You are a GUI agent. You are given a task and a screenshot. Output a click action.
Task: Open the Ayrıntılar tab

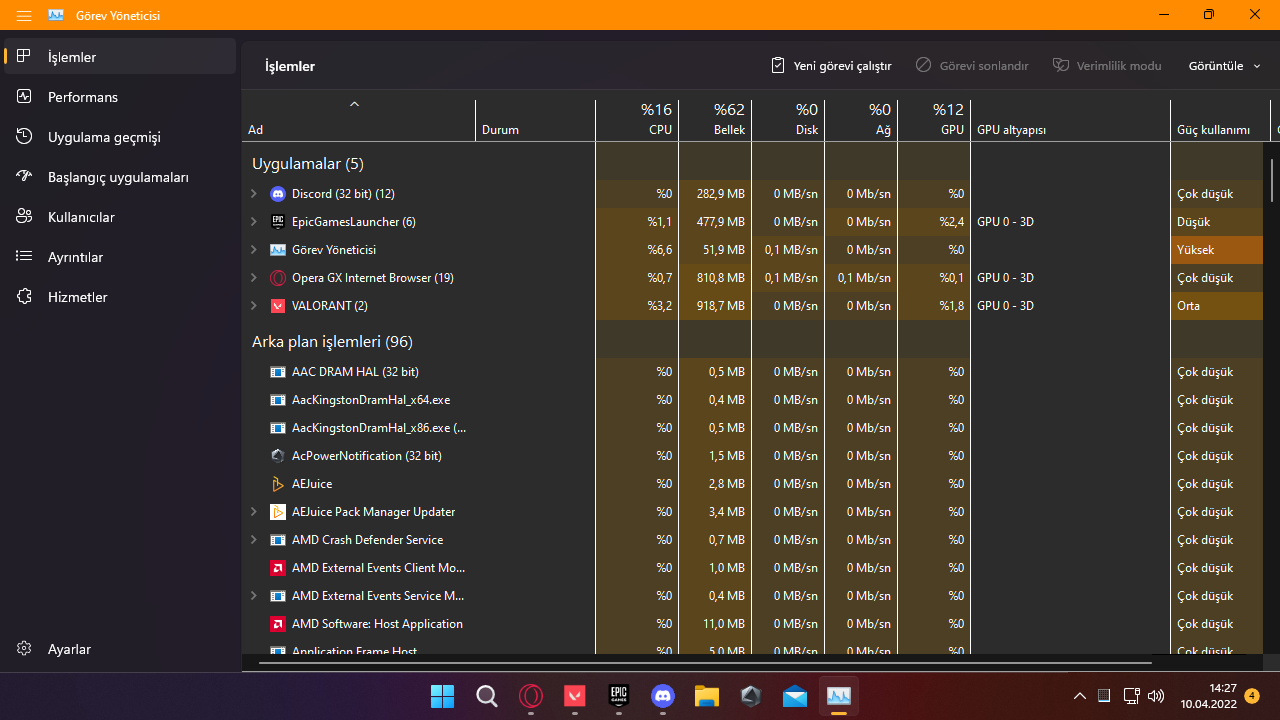pyautogui.click(x=120, y=257)
